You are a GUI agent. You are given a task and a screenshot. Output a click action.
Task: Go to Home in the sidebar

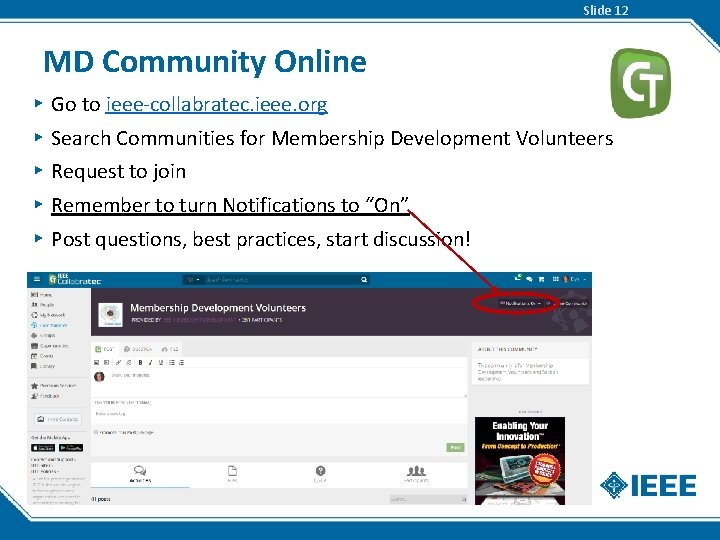41,295
